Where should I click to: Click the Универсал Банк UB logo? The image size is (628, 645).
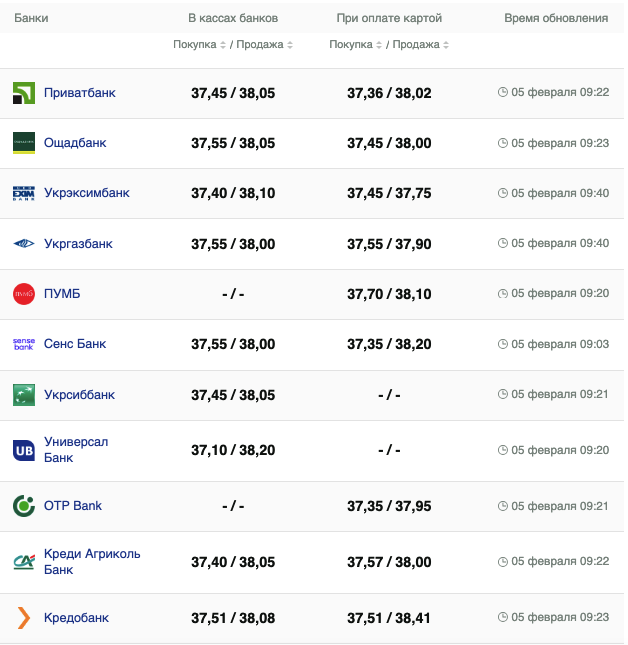coord(24,450)
